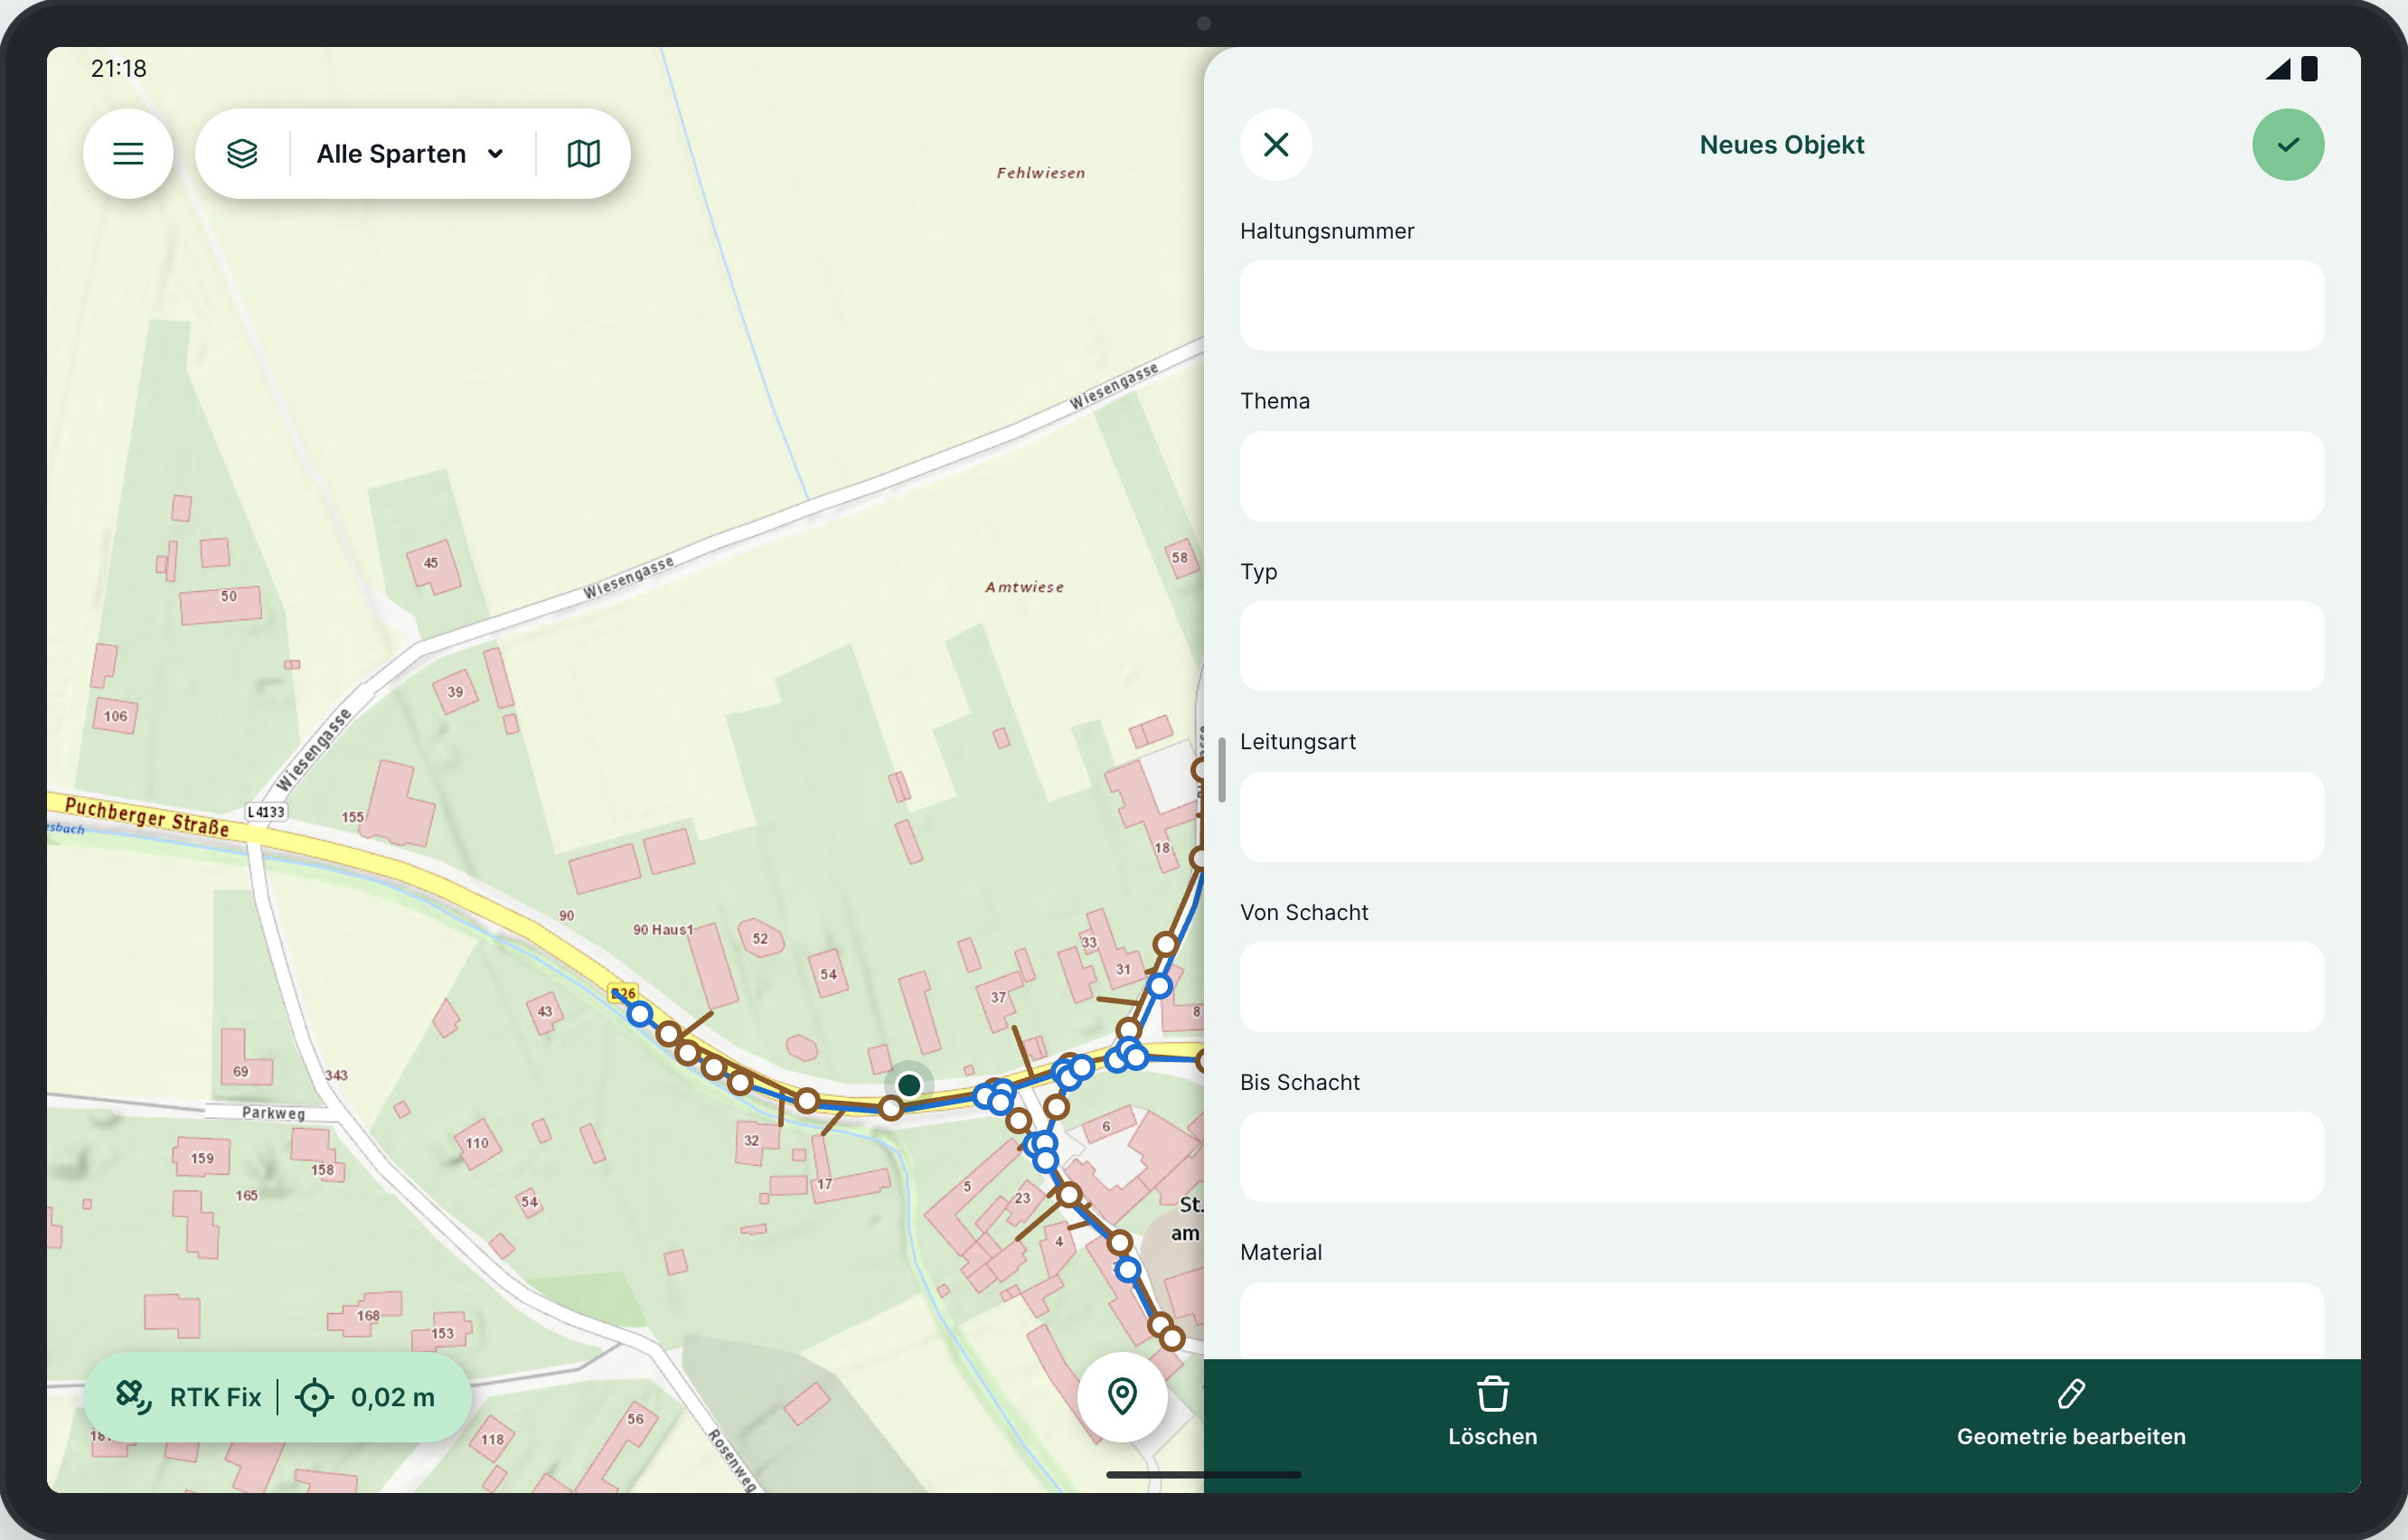Viewport: 2408px width, 1540px height.
Task: Focus the Von Schacht input field
Action: click(1782, 987)
